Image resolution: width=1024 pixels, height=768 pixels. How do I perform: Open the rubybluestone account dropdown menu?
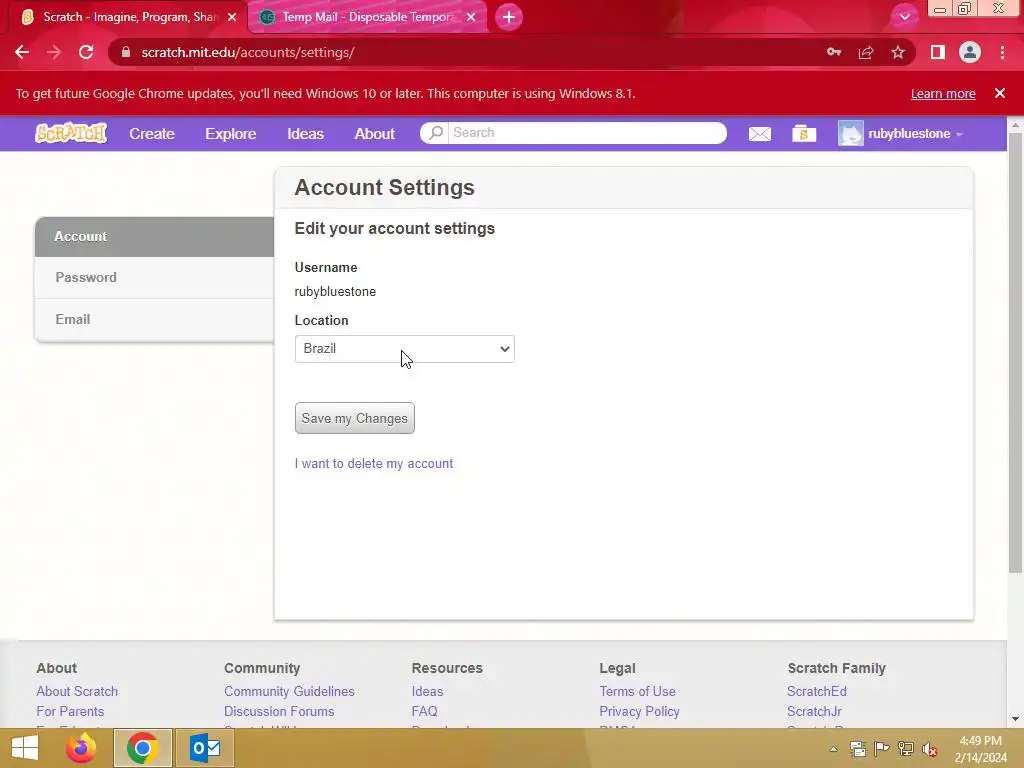click(915, 134)
